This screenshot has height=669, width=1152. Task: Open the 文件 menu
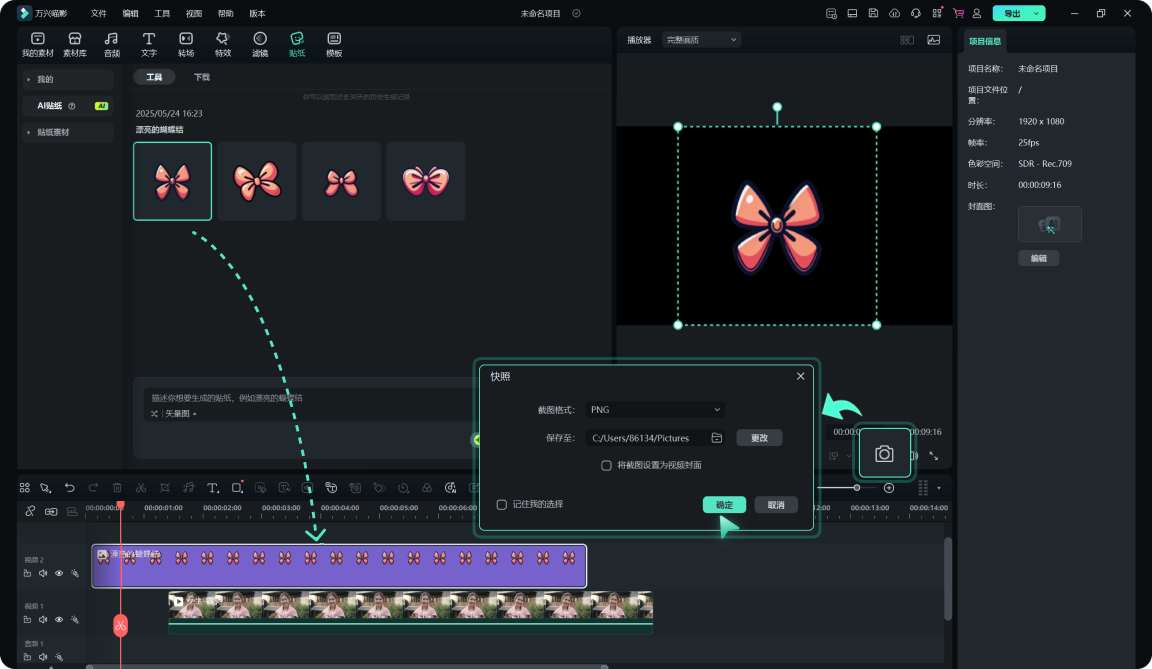(98, 14)
